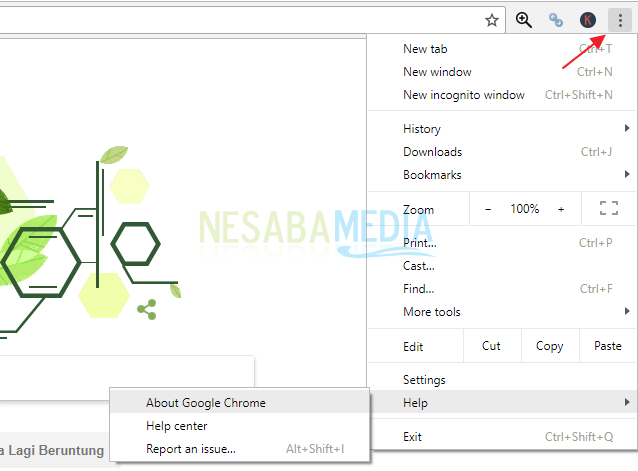Viewport: 638px width, 471px height.
Task: Expand the History submenu
Action: pos(503,129)
